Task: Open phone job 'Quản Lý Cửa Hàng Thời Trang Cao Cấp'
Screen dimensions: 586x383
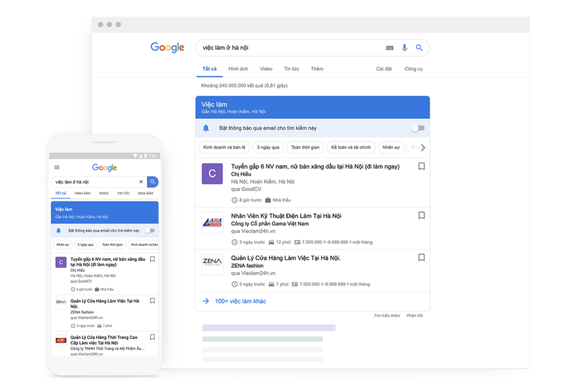Action: 104,340
